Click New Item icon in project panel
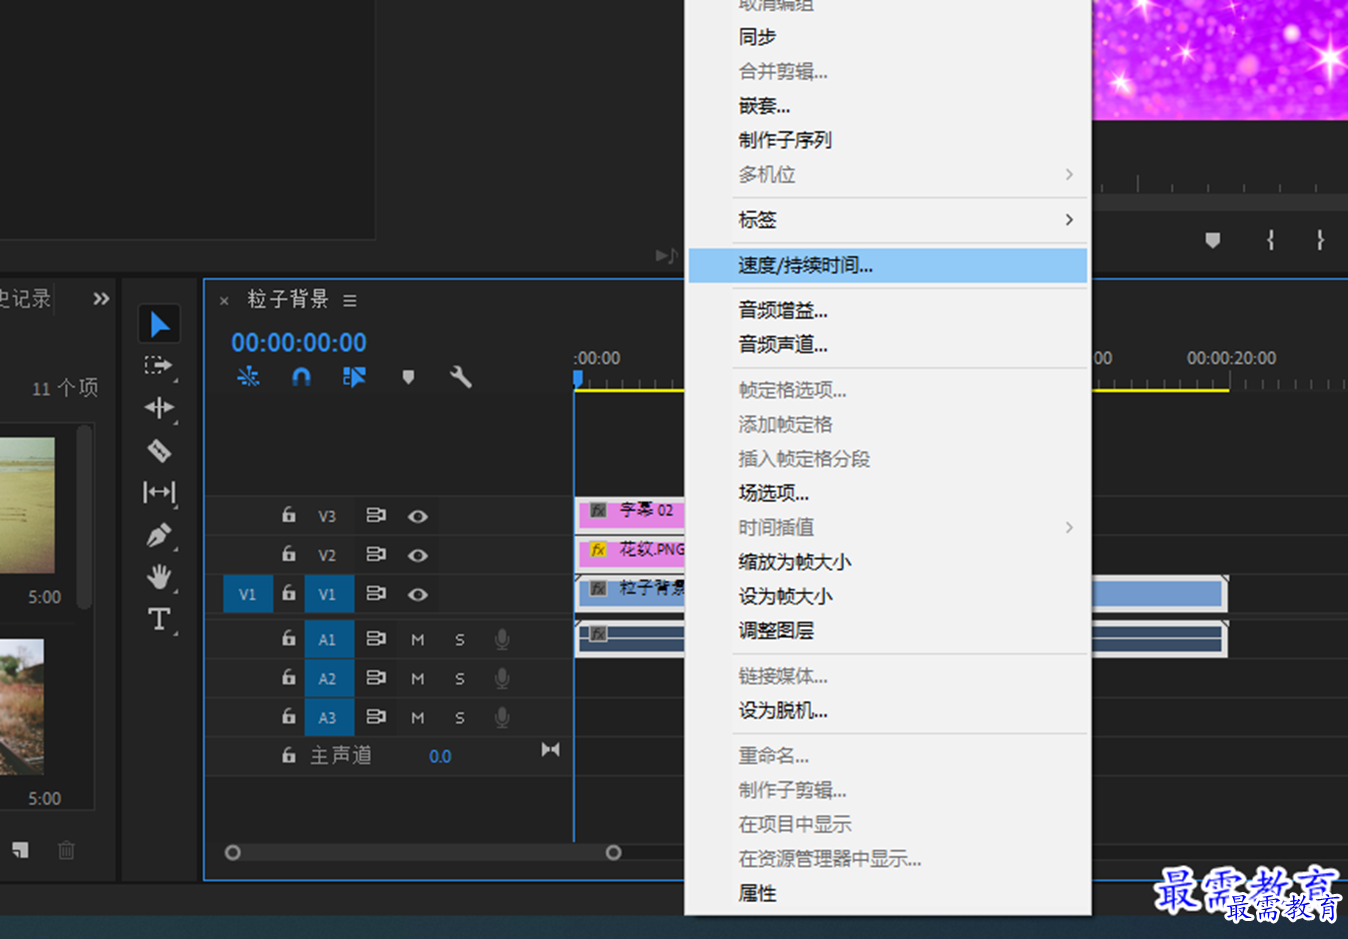This screenshot has width=1348, height=939. click(20, 850)
